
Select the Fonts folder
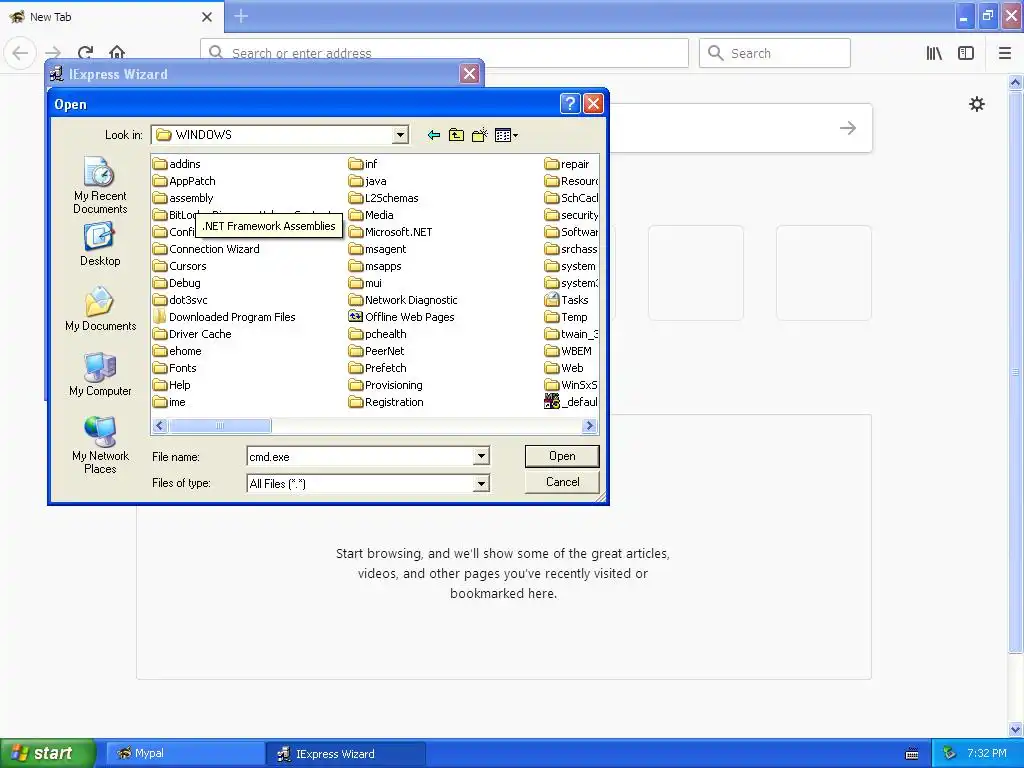point(174,368)
